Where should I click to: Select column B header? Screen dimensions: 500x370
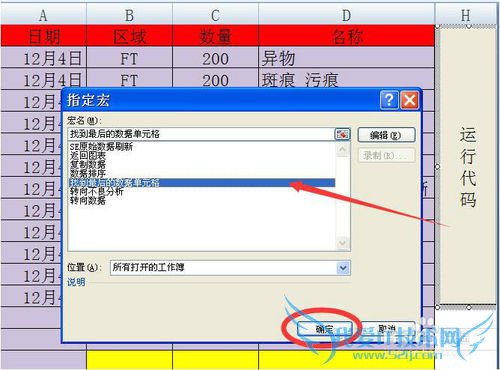pyautogui.click(x=129, y=15)
